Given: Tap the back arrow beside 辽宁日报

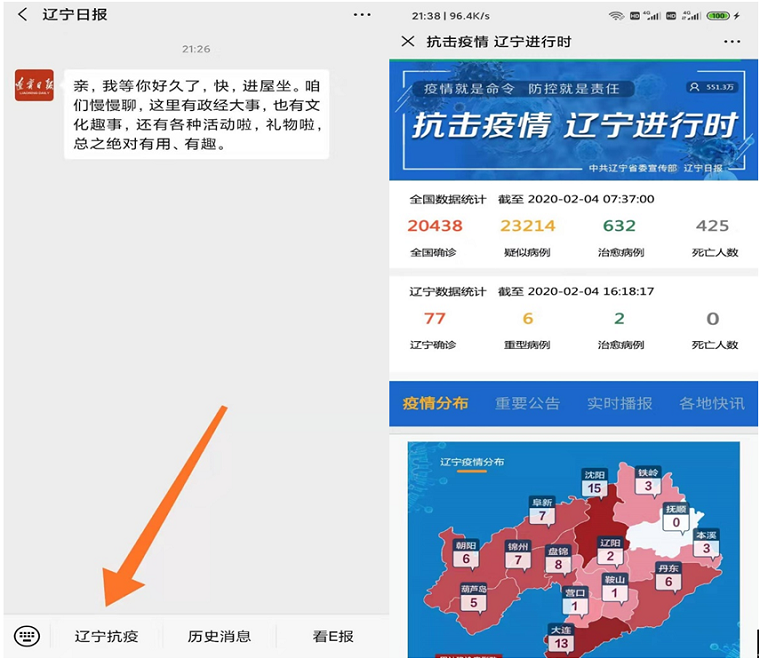Looking at the screenshot, I should [x=22, y=15].
